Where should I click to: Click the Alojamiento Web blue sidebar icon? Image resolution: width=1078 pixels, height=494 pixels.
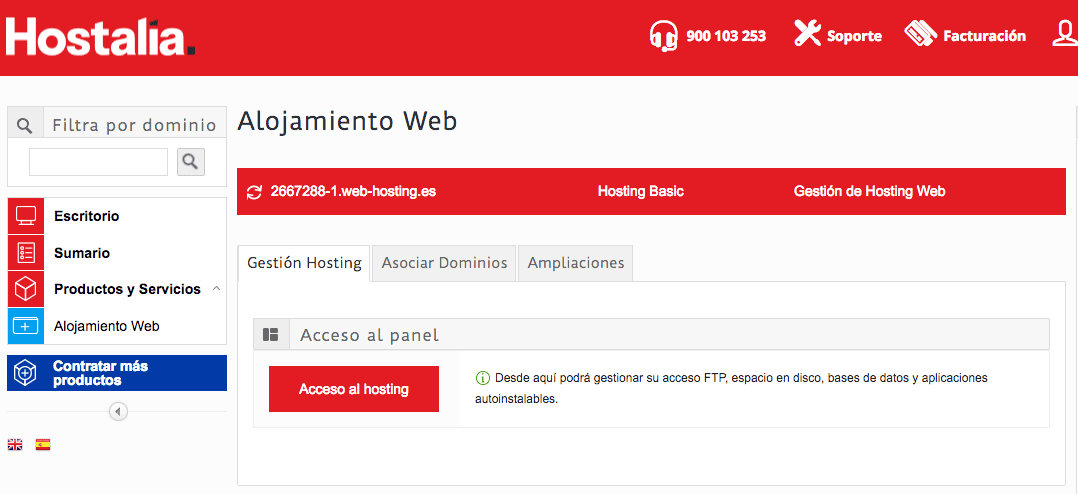coord(25,326)
